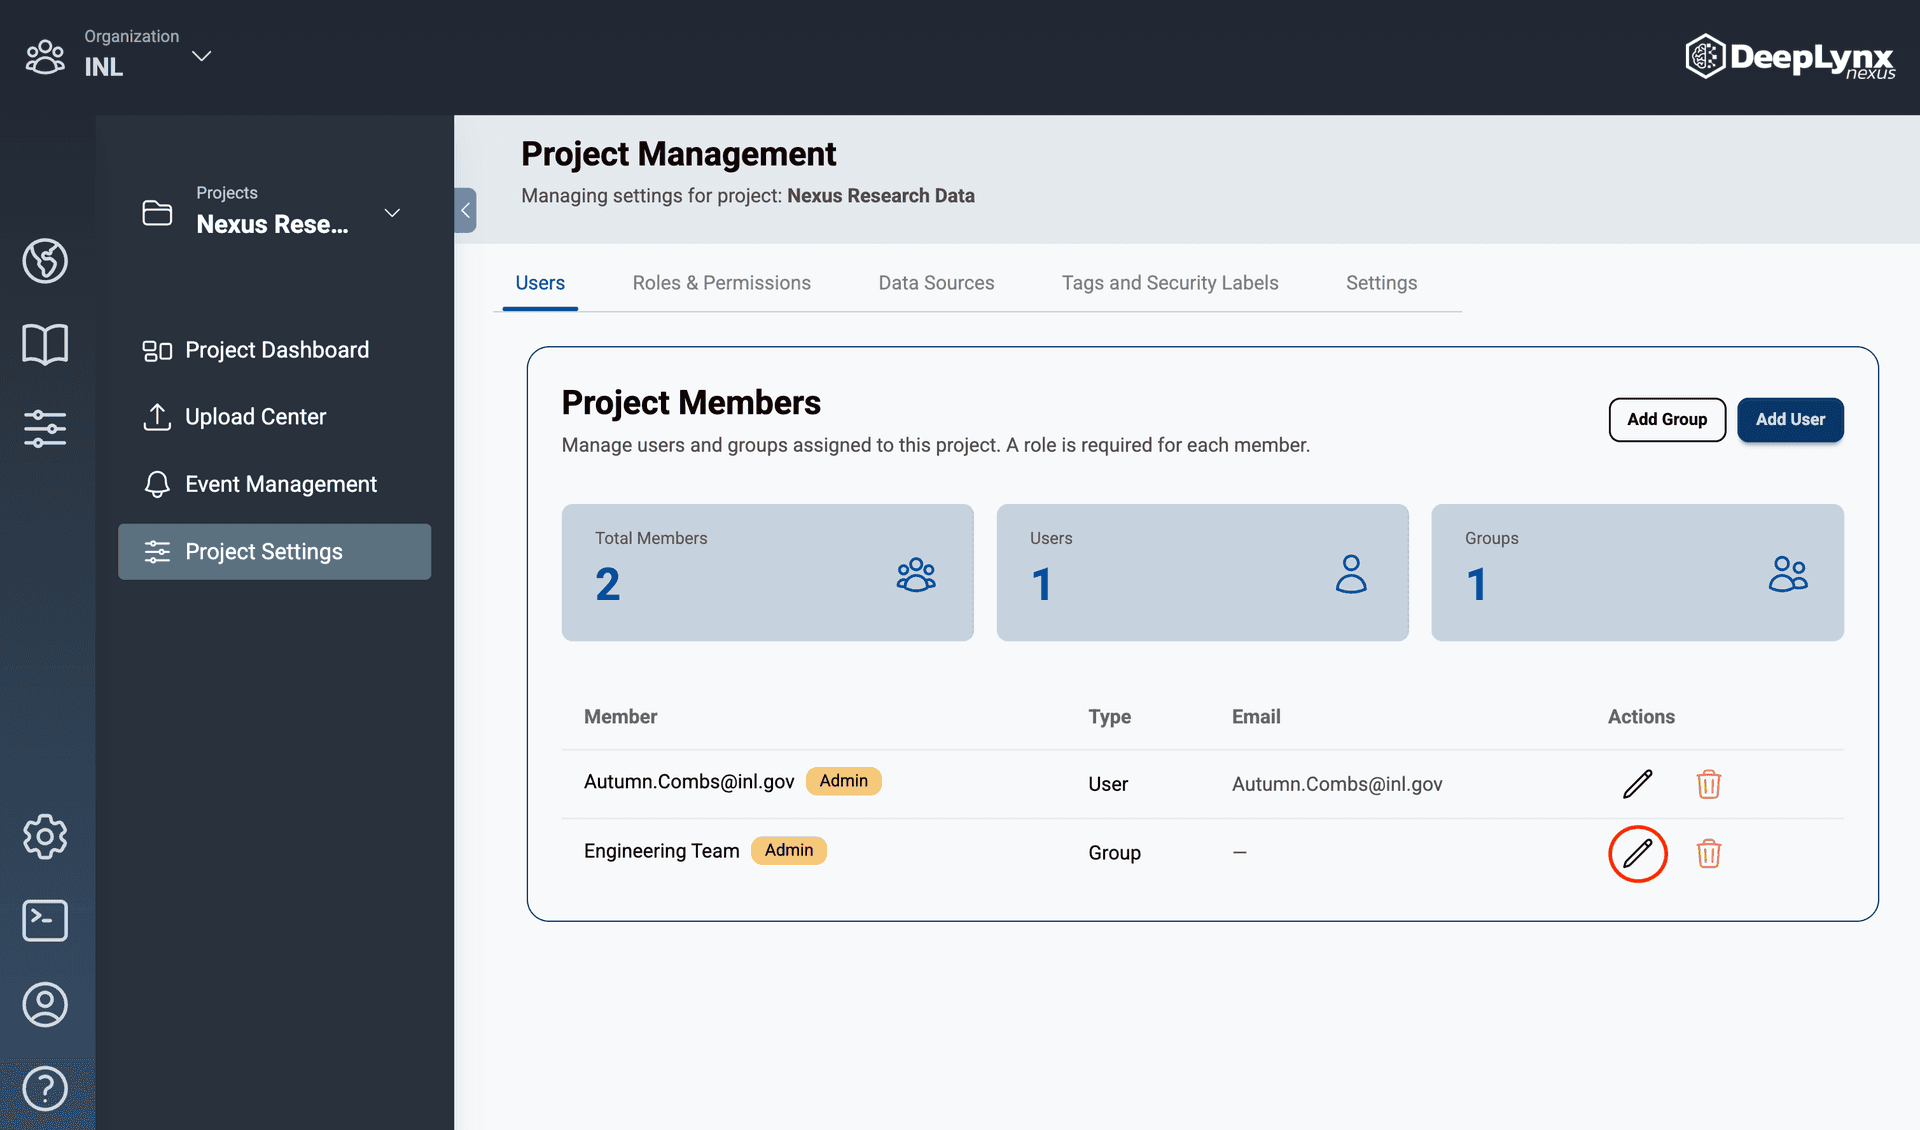The width and height of the screenshot is (1920, 1130).
Task: Click the sliders/filter icon in the sidebar
Action: pos(45,428)
